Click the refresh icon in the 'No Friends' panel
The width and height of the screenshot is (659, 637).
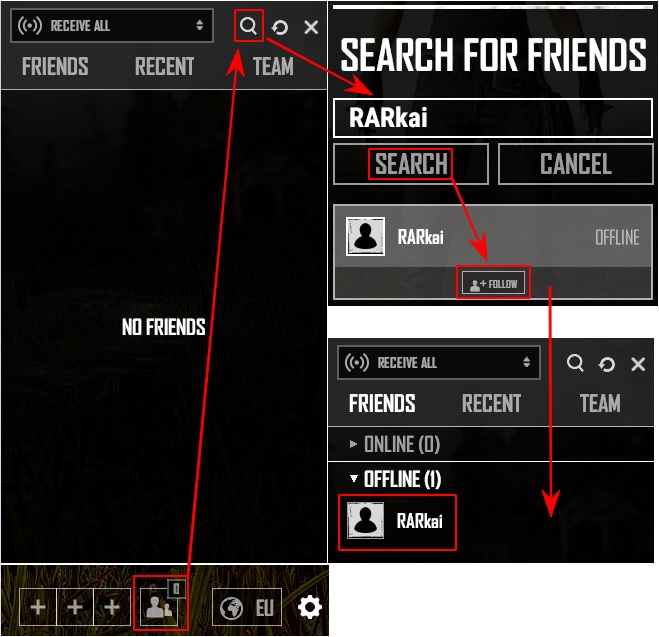tap(280, 28)
